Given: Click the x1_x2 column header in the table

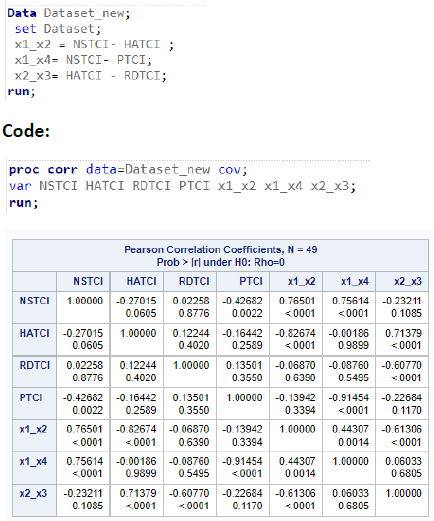Looking at the screenshot, I should tap(302, 282).
